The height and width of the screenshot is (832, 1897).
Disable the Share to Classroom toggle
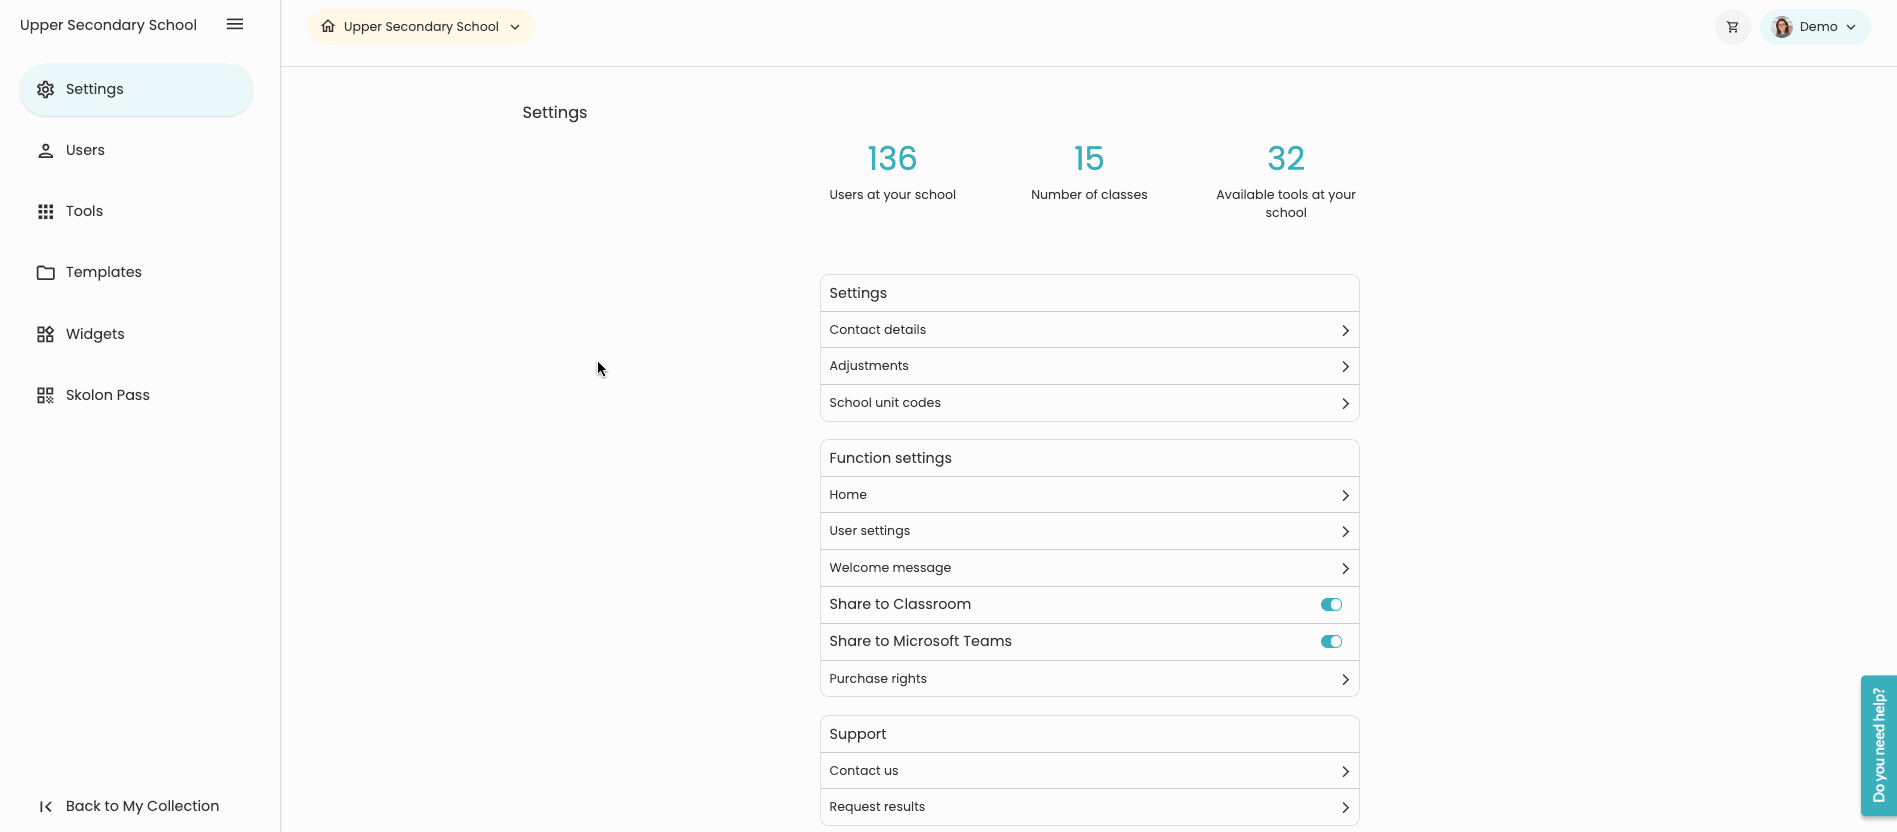tap(1331, 605)
